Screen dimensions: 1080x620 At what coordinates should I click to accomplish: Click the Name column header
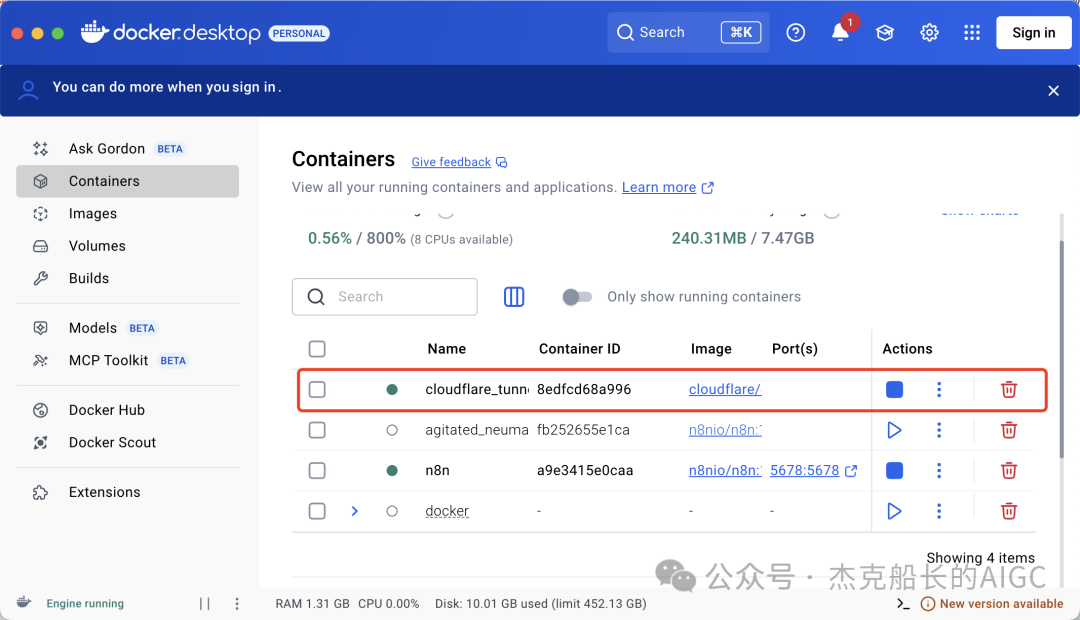click(x=446, y=349)
